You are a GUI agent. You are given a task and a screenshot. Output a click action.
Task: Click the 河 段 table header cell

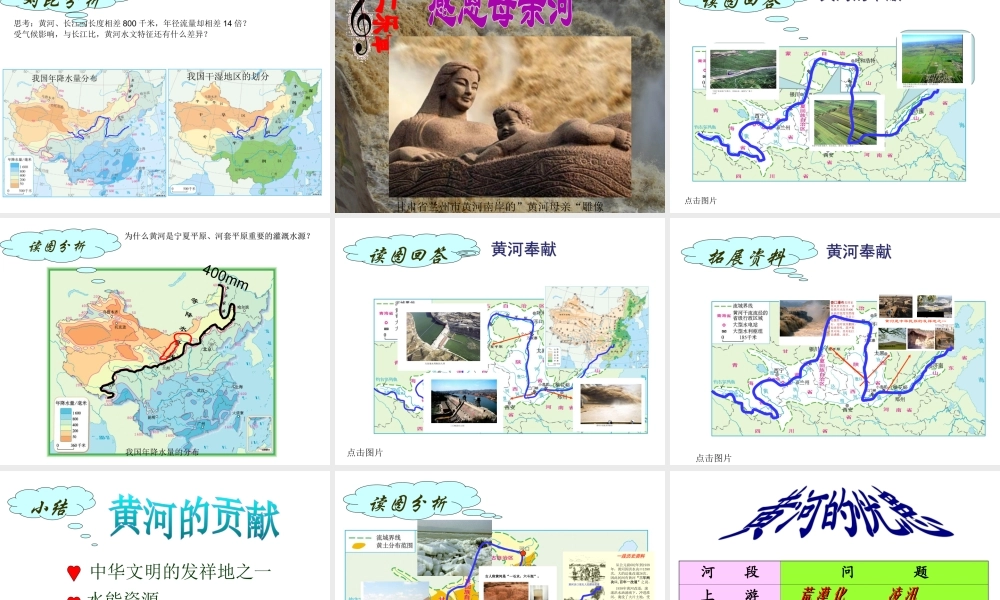click(x=730, y=572)
